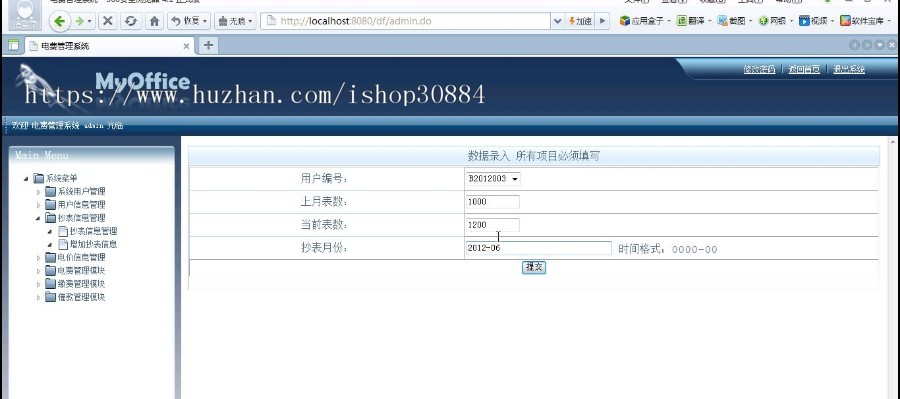
Task: Click the page icon beside 增加抄表信息
Action: (x=63, y=245)
